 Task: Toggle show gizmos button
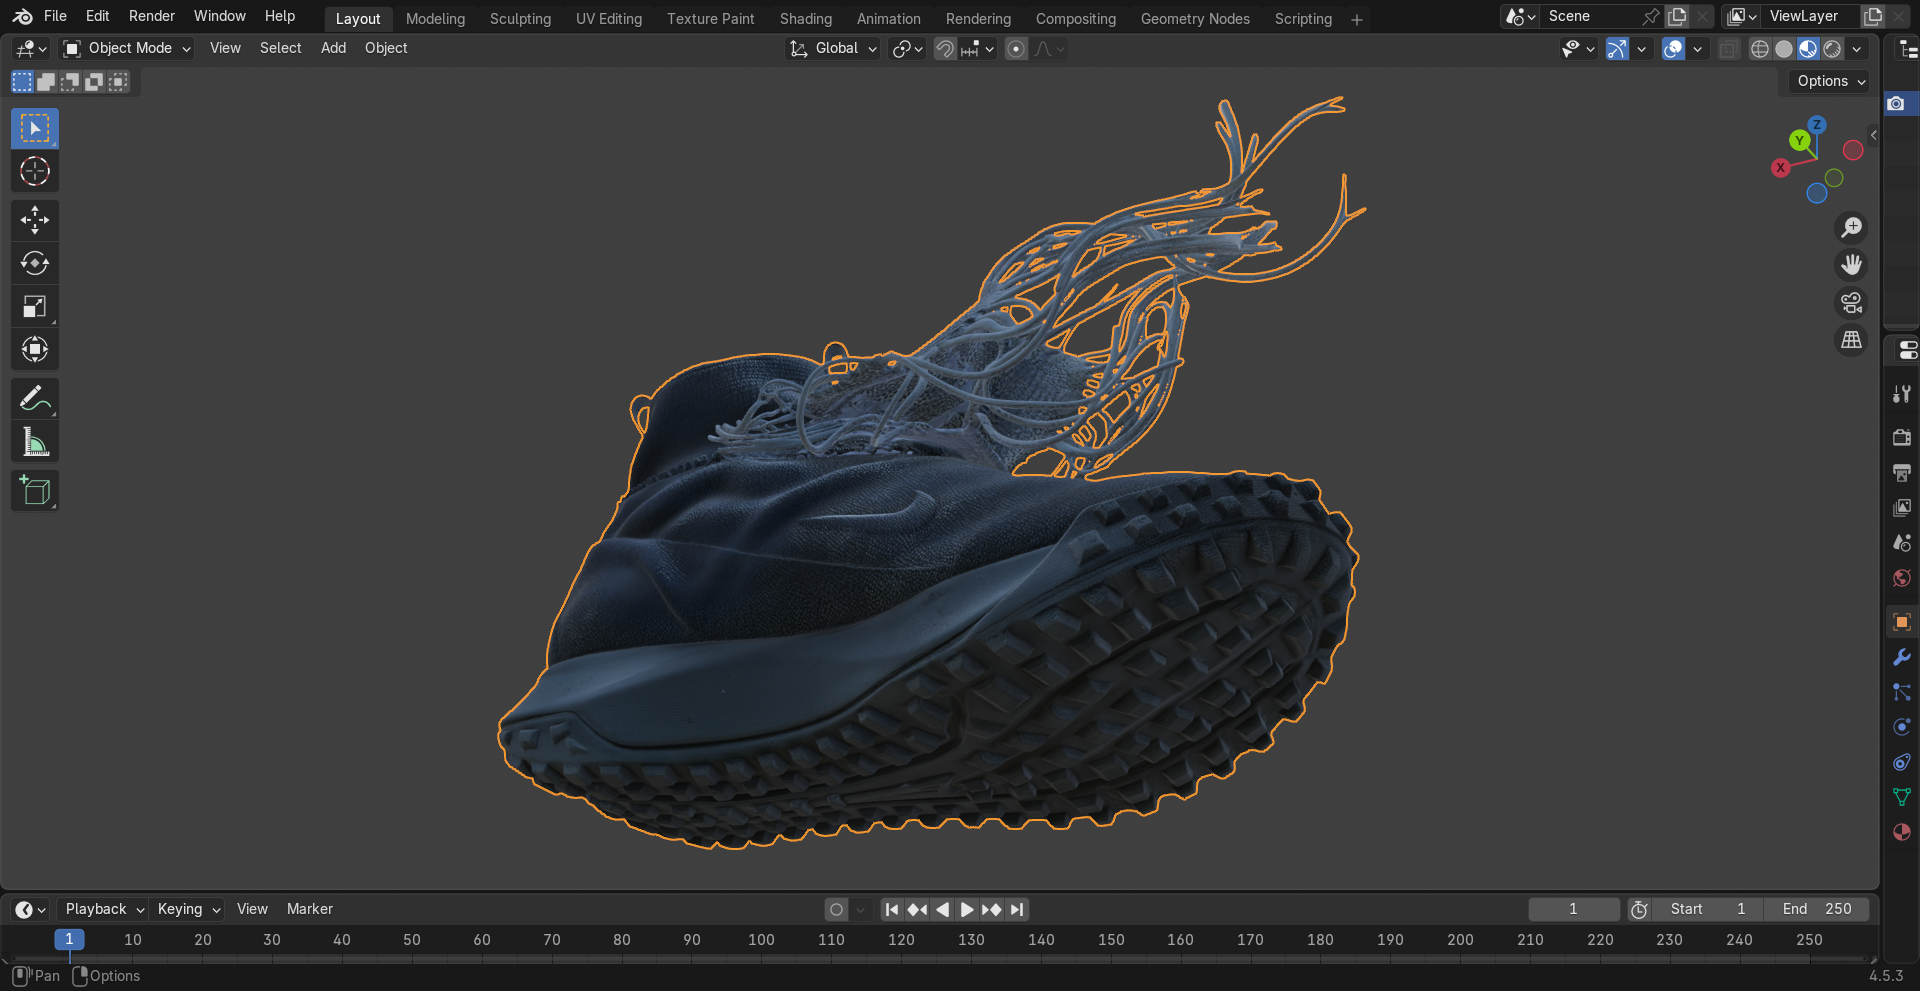pos(1617,49)
